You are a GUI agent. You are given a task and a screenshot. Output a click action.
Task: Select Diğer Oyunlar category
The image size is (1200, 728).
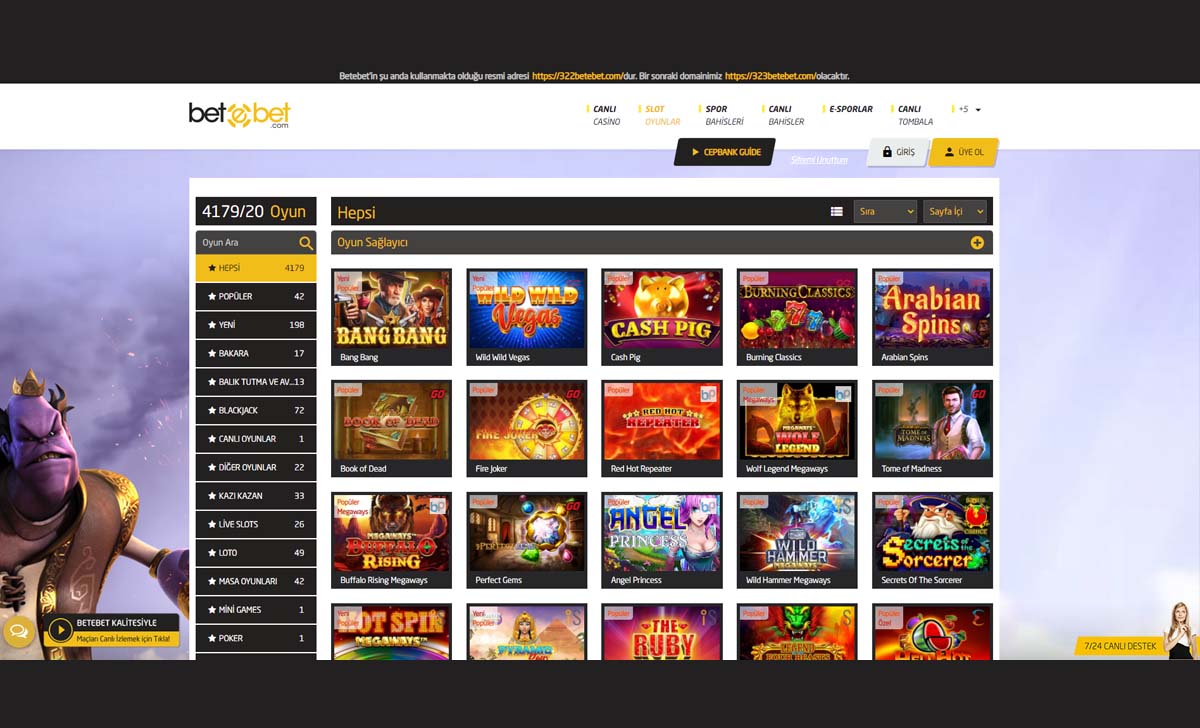(x=255, y=467)
